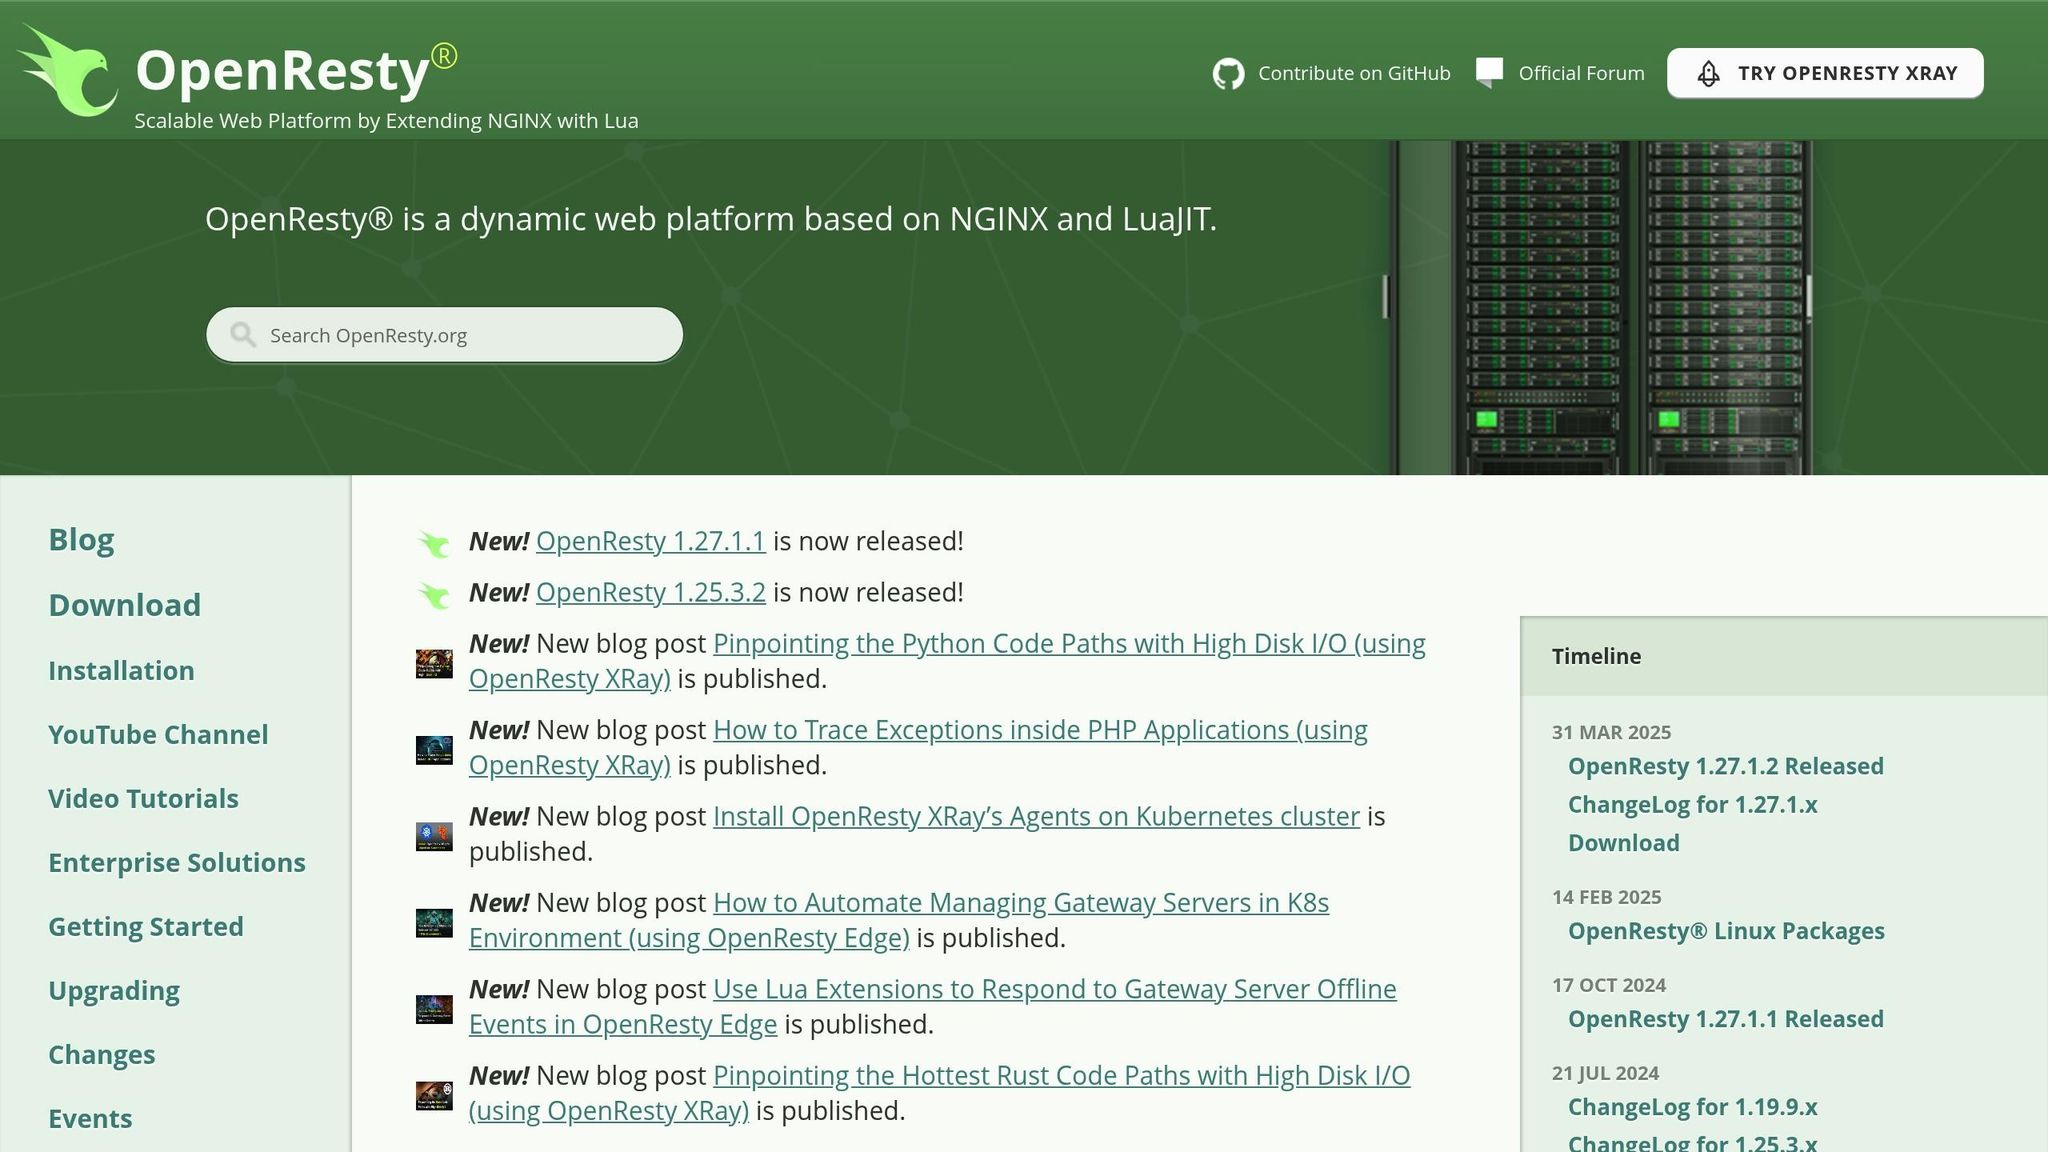Click the GitHub octocat icon
Viewport: 2048px width, 1152px height.
(x=1228, y=73)
